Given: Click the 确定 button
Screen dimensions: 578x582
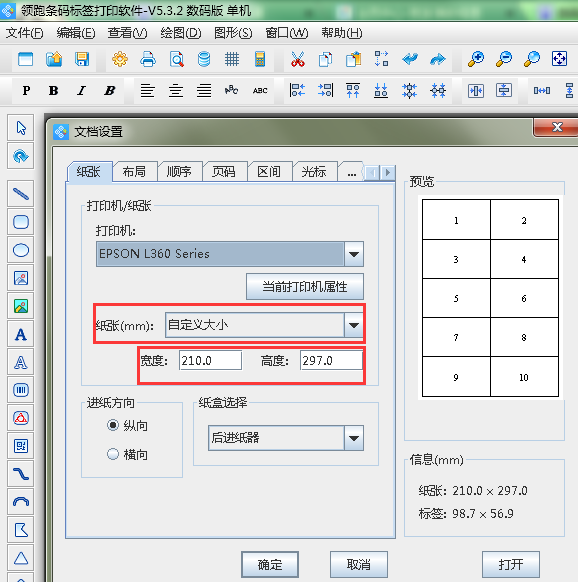Looking at the screenshot, I should [270, 564].
